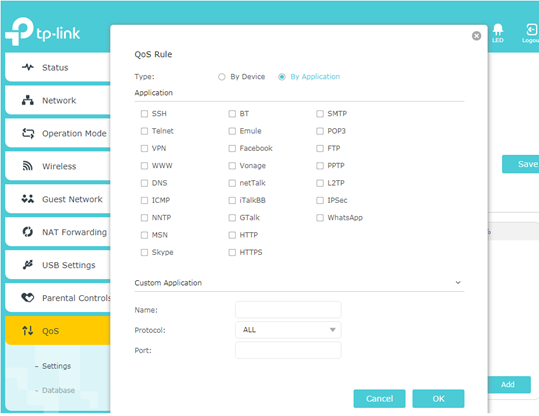This screenshot has height=416, width=539.
Task: Check the Telnet checkbox
Action: pyautogui.click(x=144, y=131)
